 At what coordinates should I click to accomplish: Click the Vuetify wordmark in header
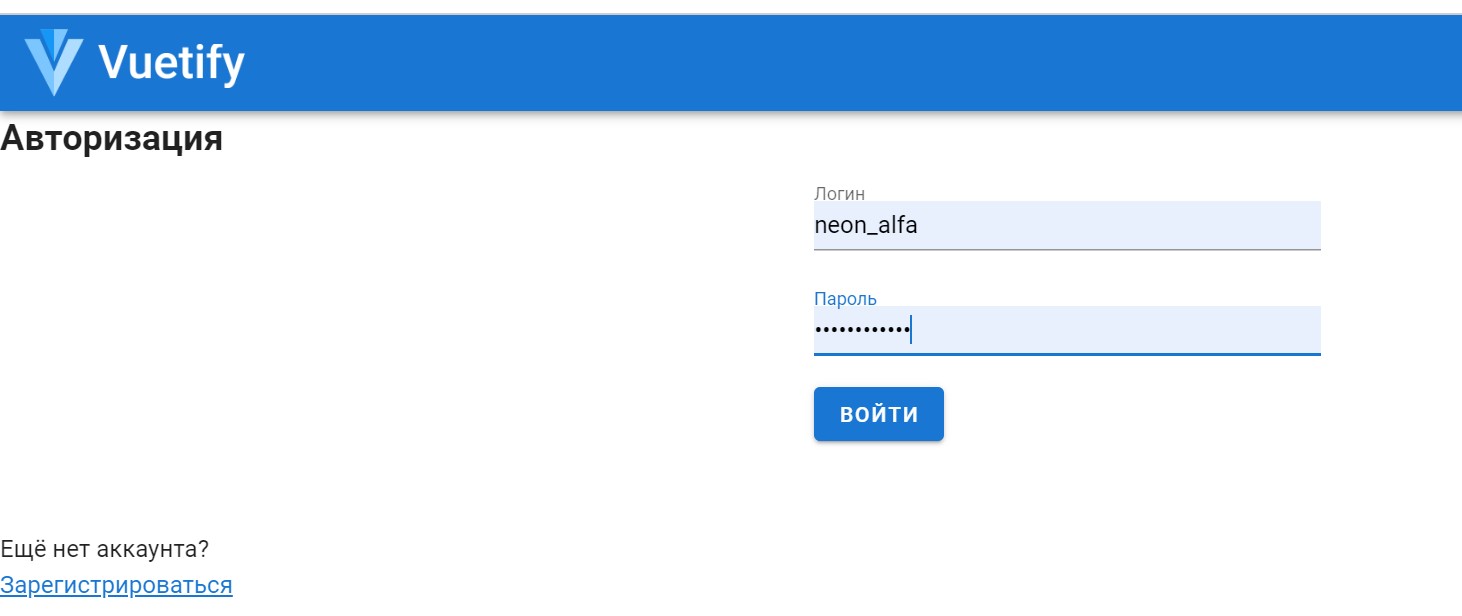[x=171, y=63]
